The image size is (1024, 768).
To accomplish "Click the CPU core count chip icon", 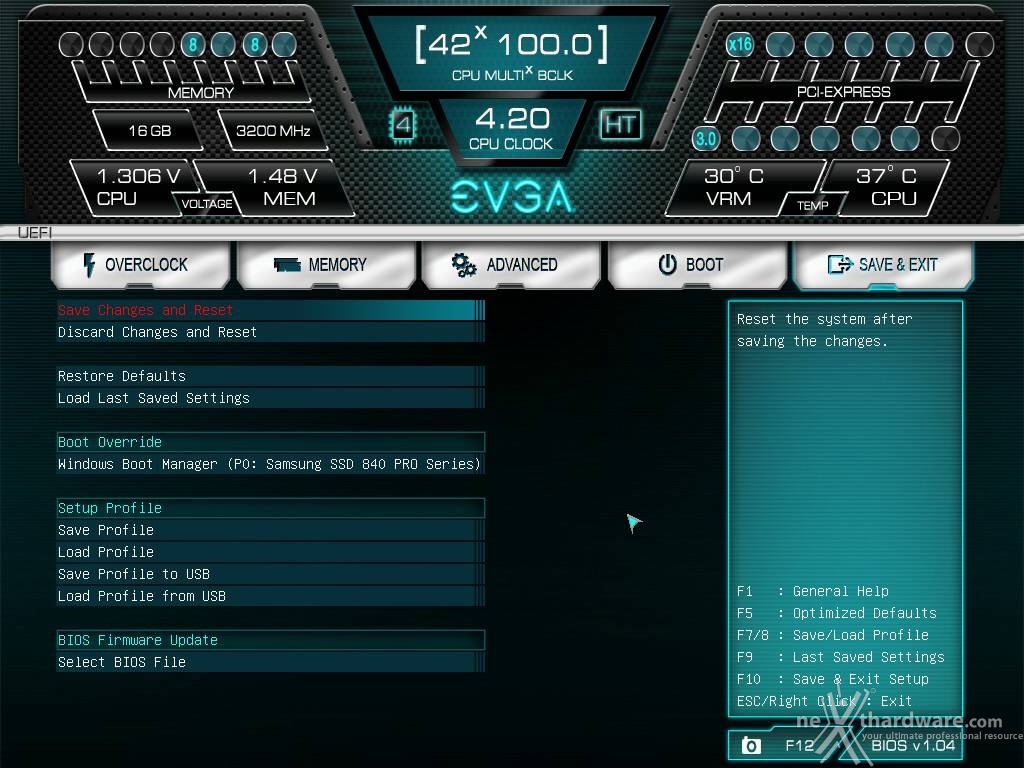I will click(403, 124).
